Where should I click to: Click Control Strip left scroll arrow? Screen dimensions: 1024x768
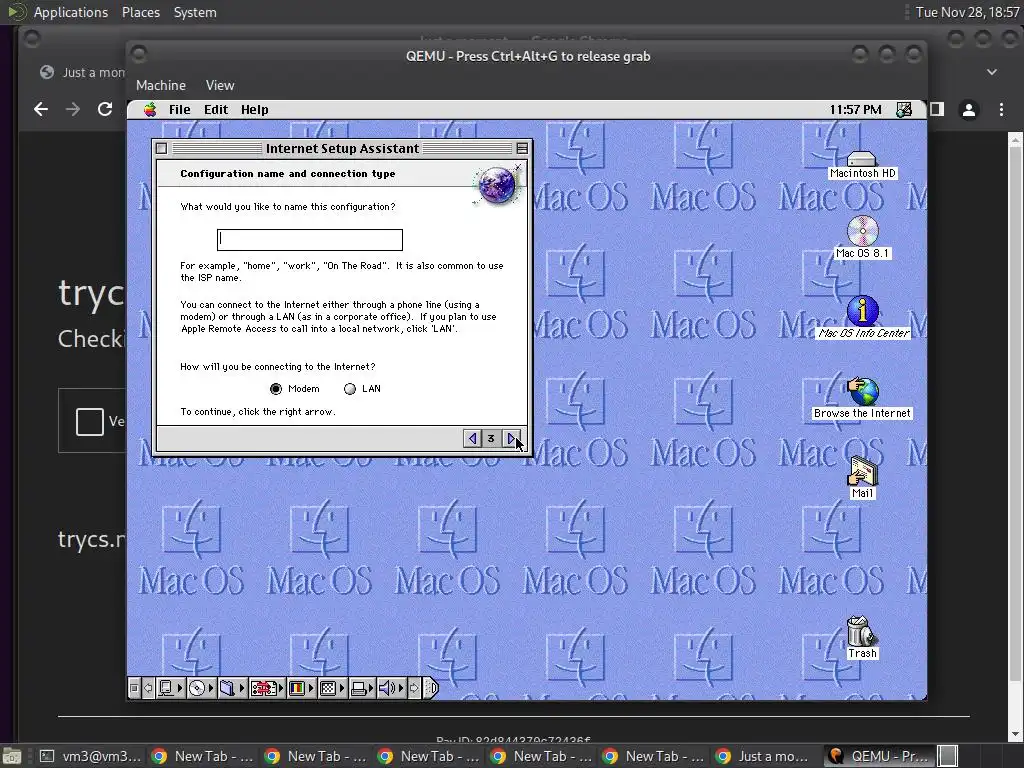(x=148, y=688)
